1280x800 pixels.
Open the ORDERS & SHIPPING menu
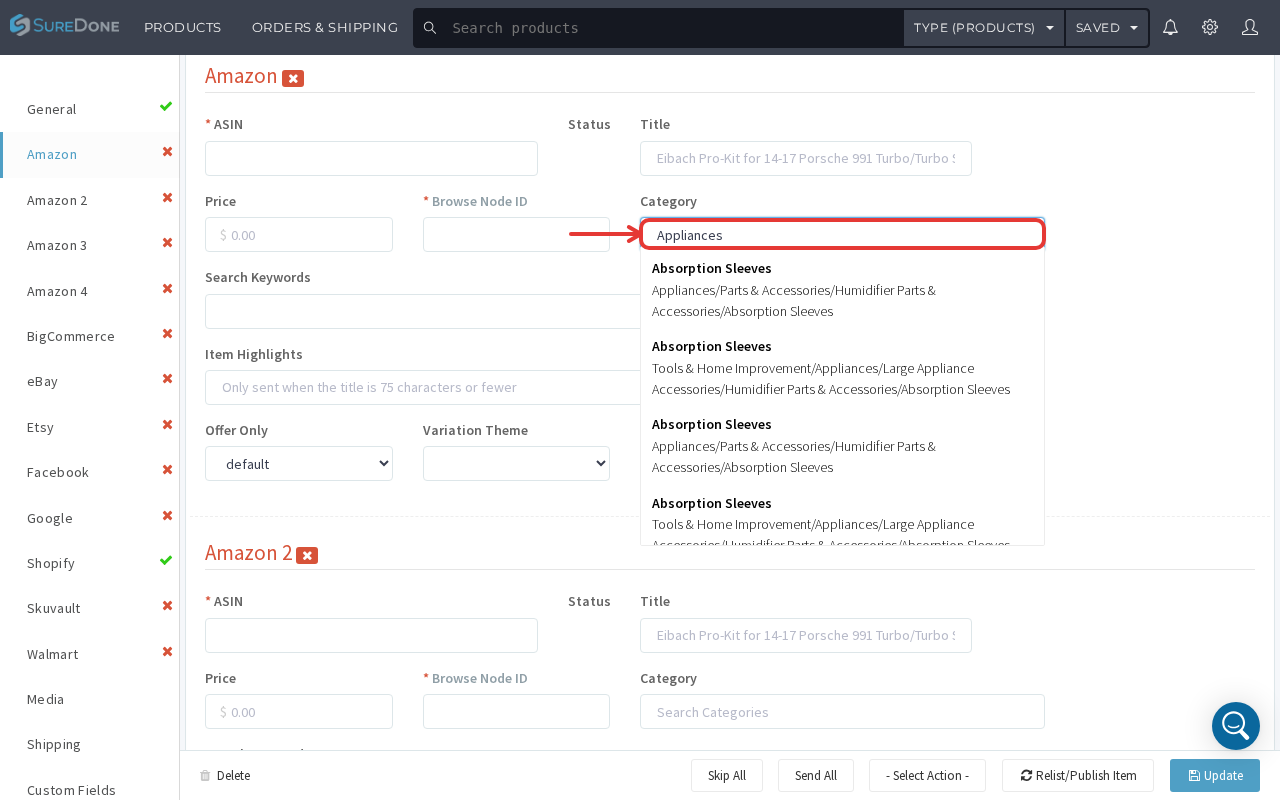coord(325,28)
